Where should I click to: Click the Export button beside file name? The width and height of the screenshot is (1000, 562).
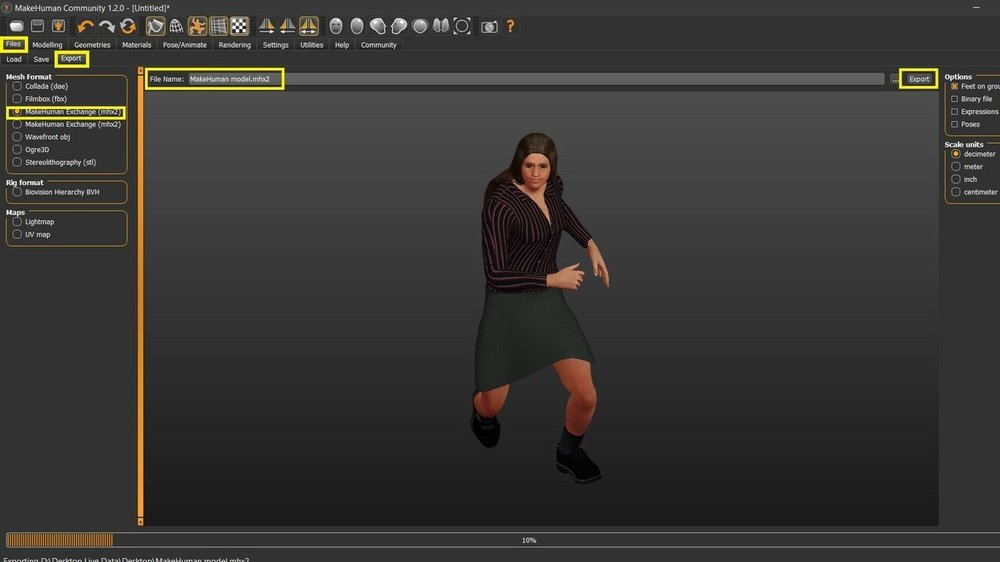coord(918,79)
